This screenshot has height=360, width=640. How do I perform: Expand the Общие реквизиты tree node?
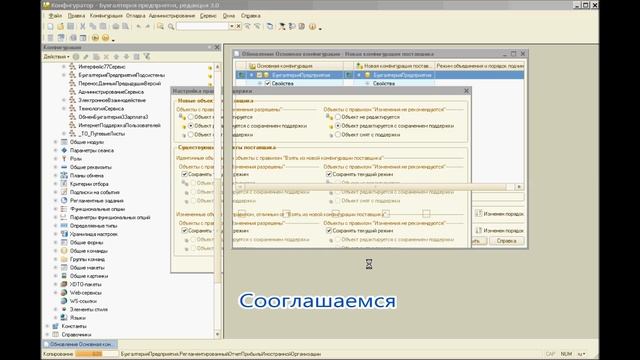click(x=56, y=167)
